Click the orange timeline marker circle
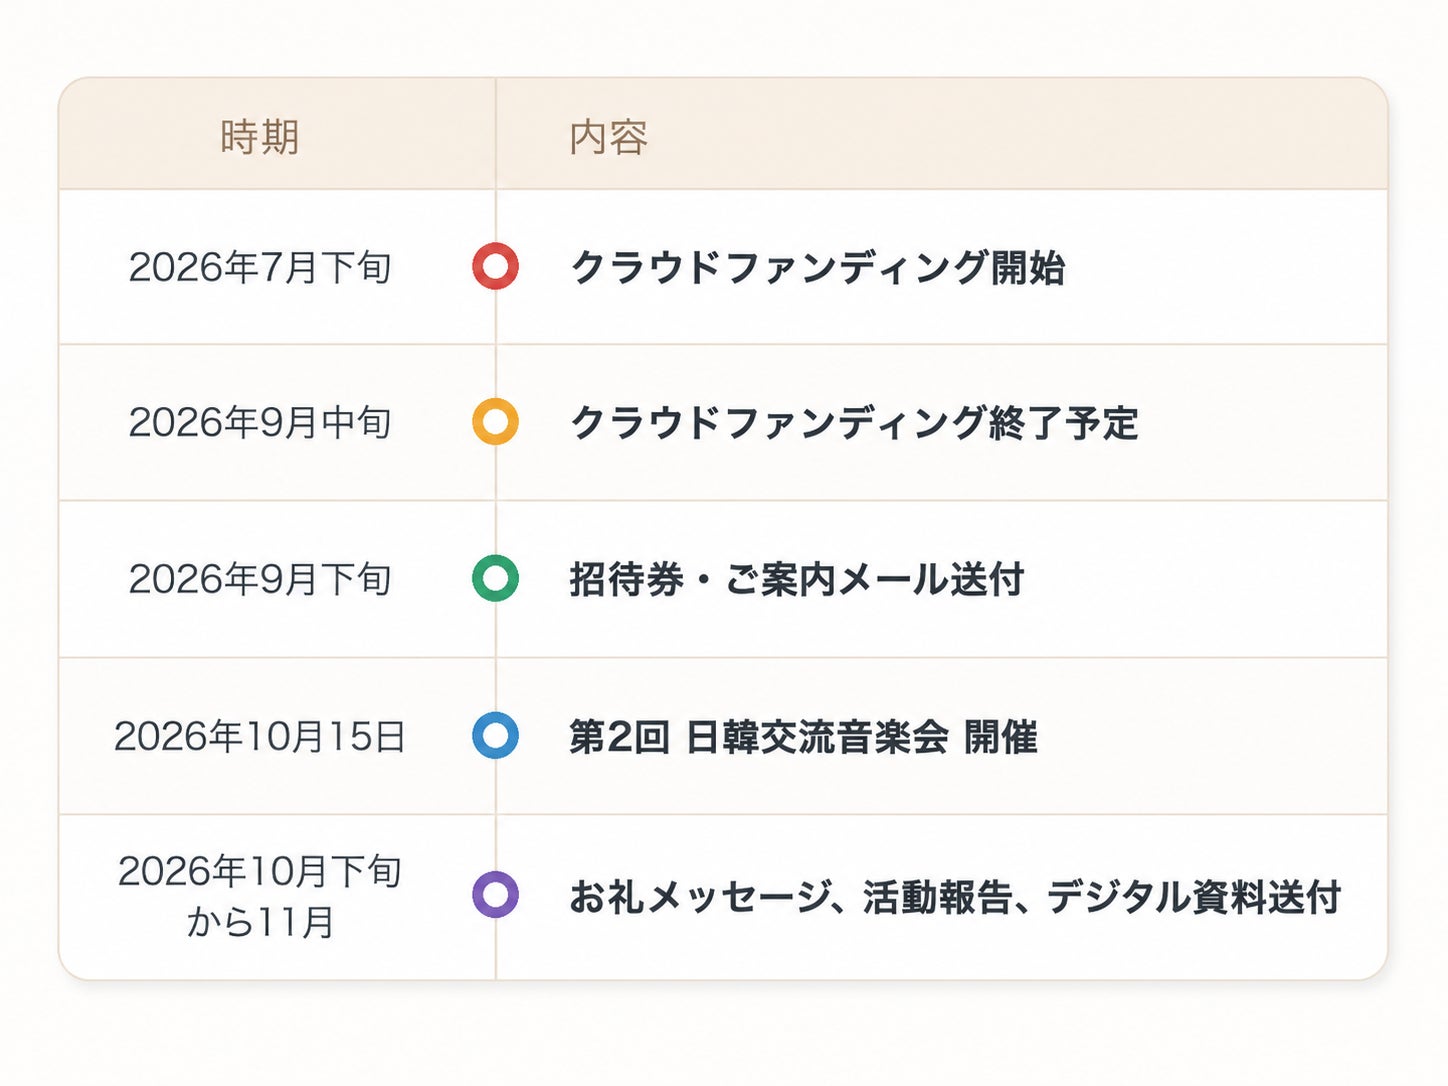Screen dimensions: 1448x1086 495,422
